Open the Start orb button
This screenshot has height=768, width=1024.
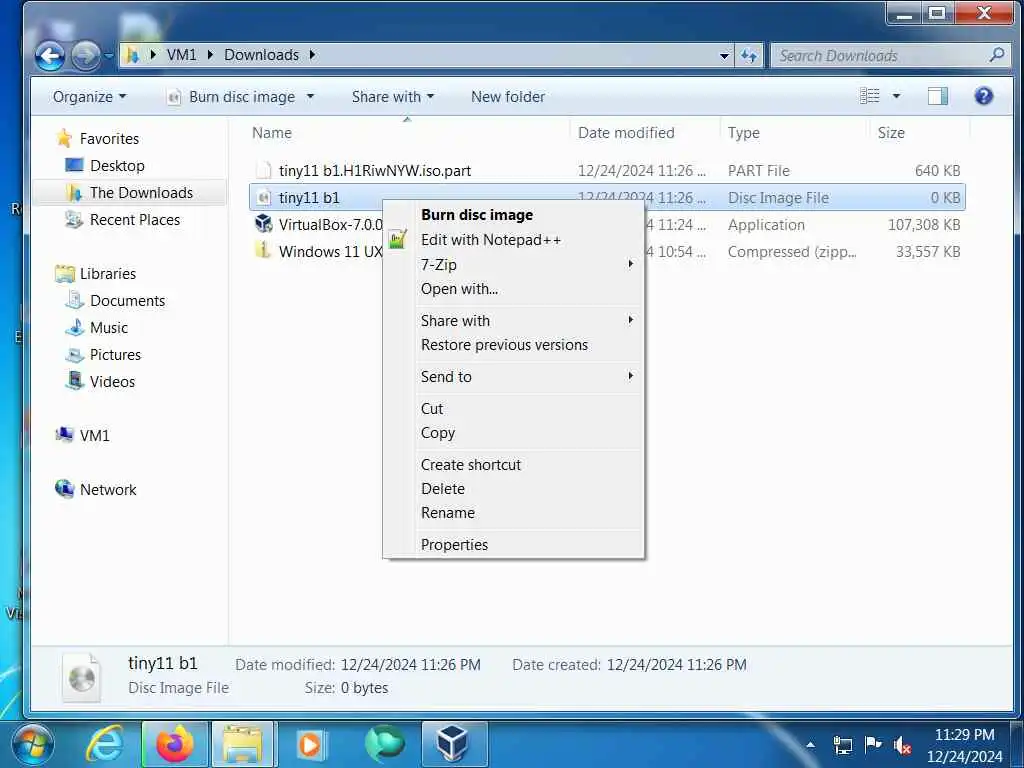[33, 744]
